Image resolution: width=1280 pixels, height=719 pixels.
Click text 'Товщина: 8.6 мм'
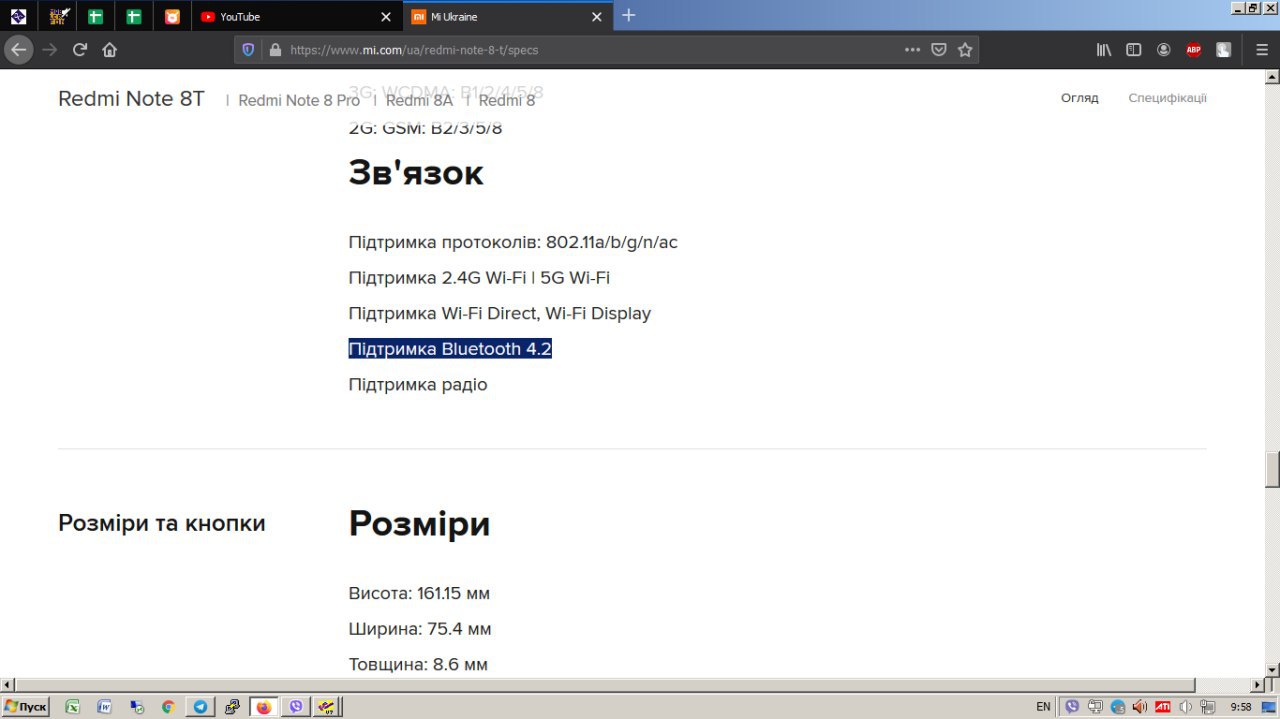(x=418, y=665)
